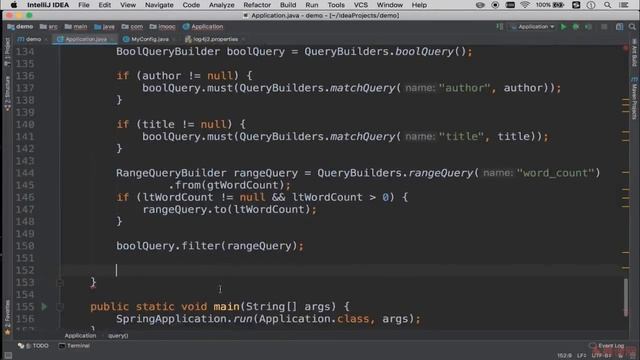Click the demo project breadcrumb
640x360 pixels.
coord(20,27)
